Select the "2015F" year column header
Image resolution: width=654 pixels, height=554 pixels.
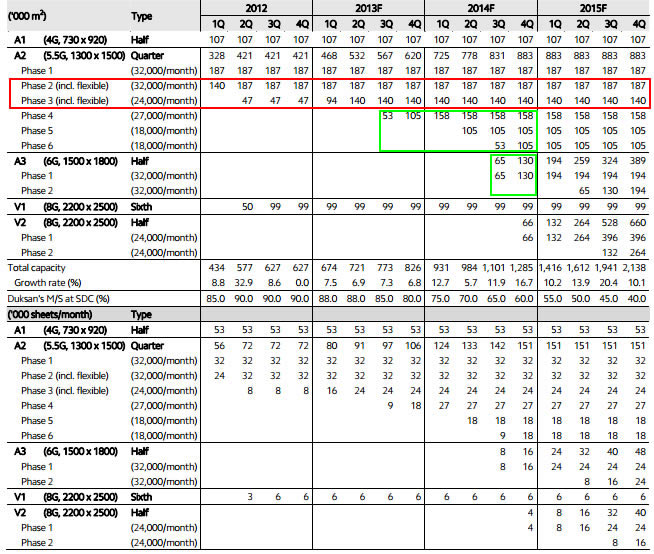pos(594,8)
